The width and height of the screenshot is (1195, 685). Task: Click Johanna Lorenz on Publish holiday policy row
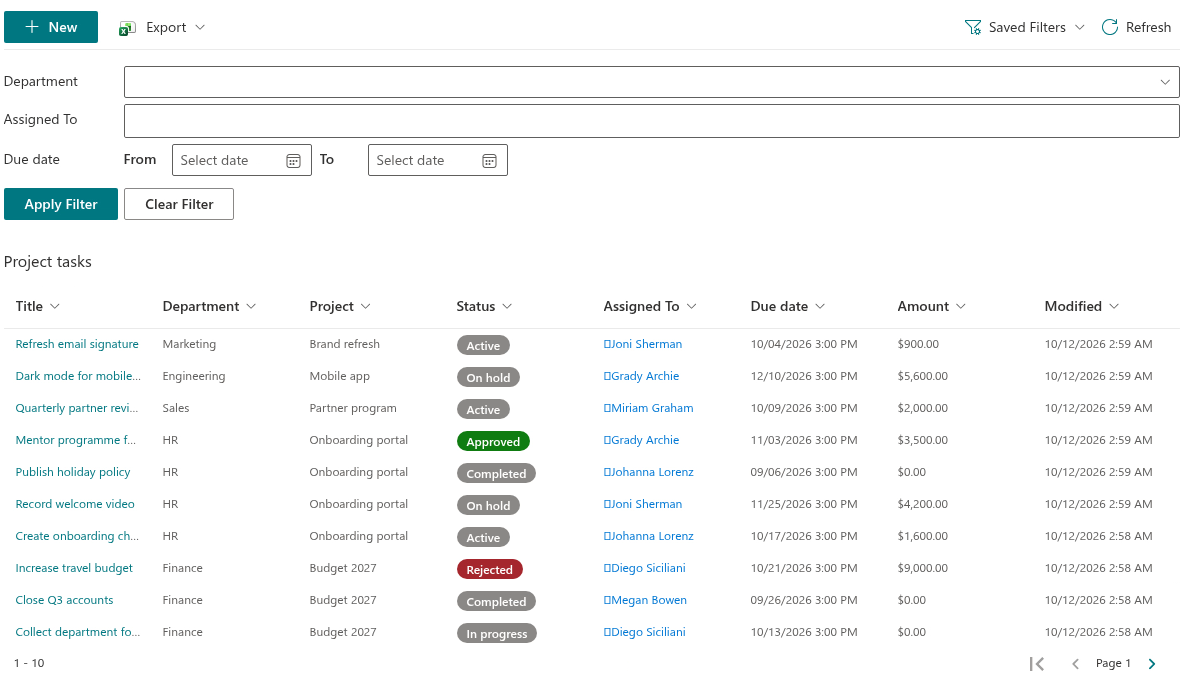click(x=649, y=472)
